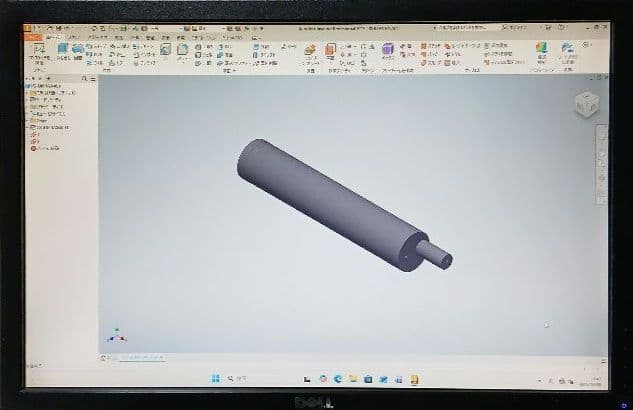Switch to the 3D Model ribbon tab
This screenshot has width=633, height=410.
click(53, 37)
